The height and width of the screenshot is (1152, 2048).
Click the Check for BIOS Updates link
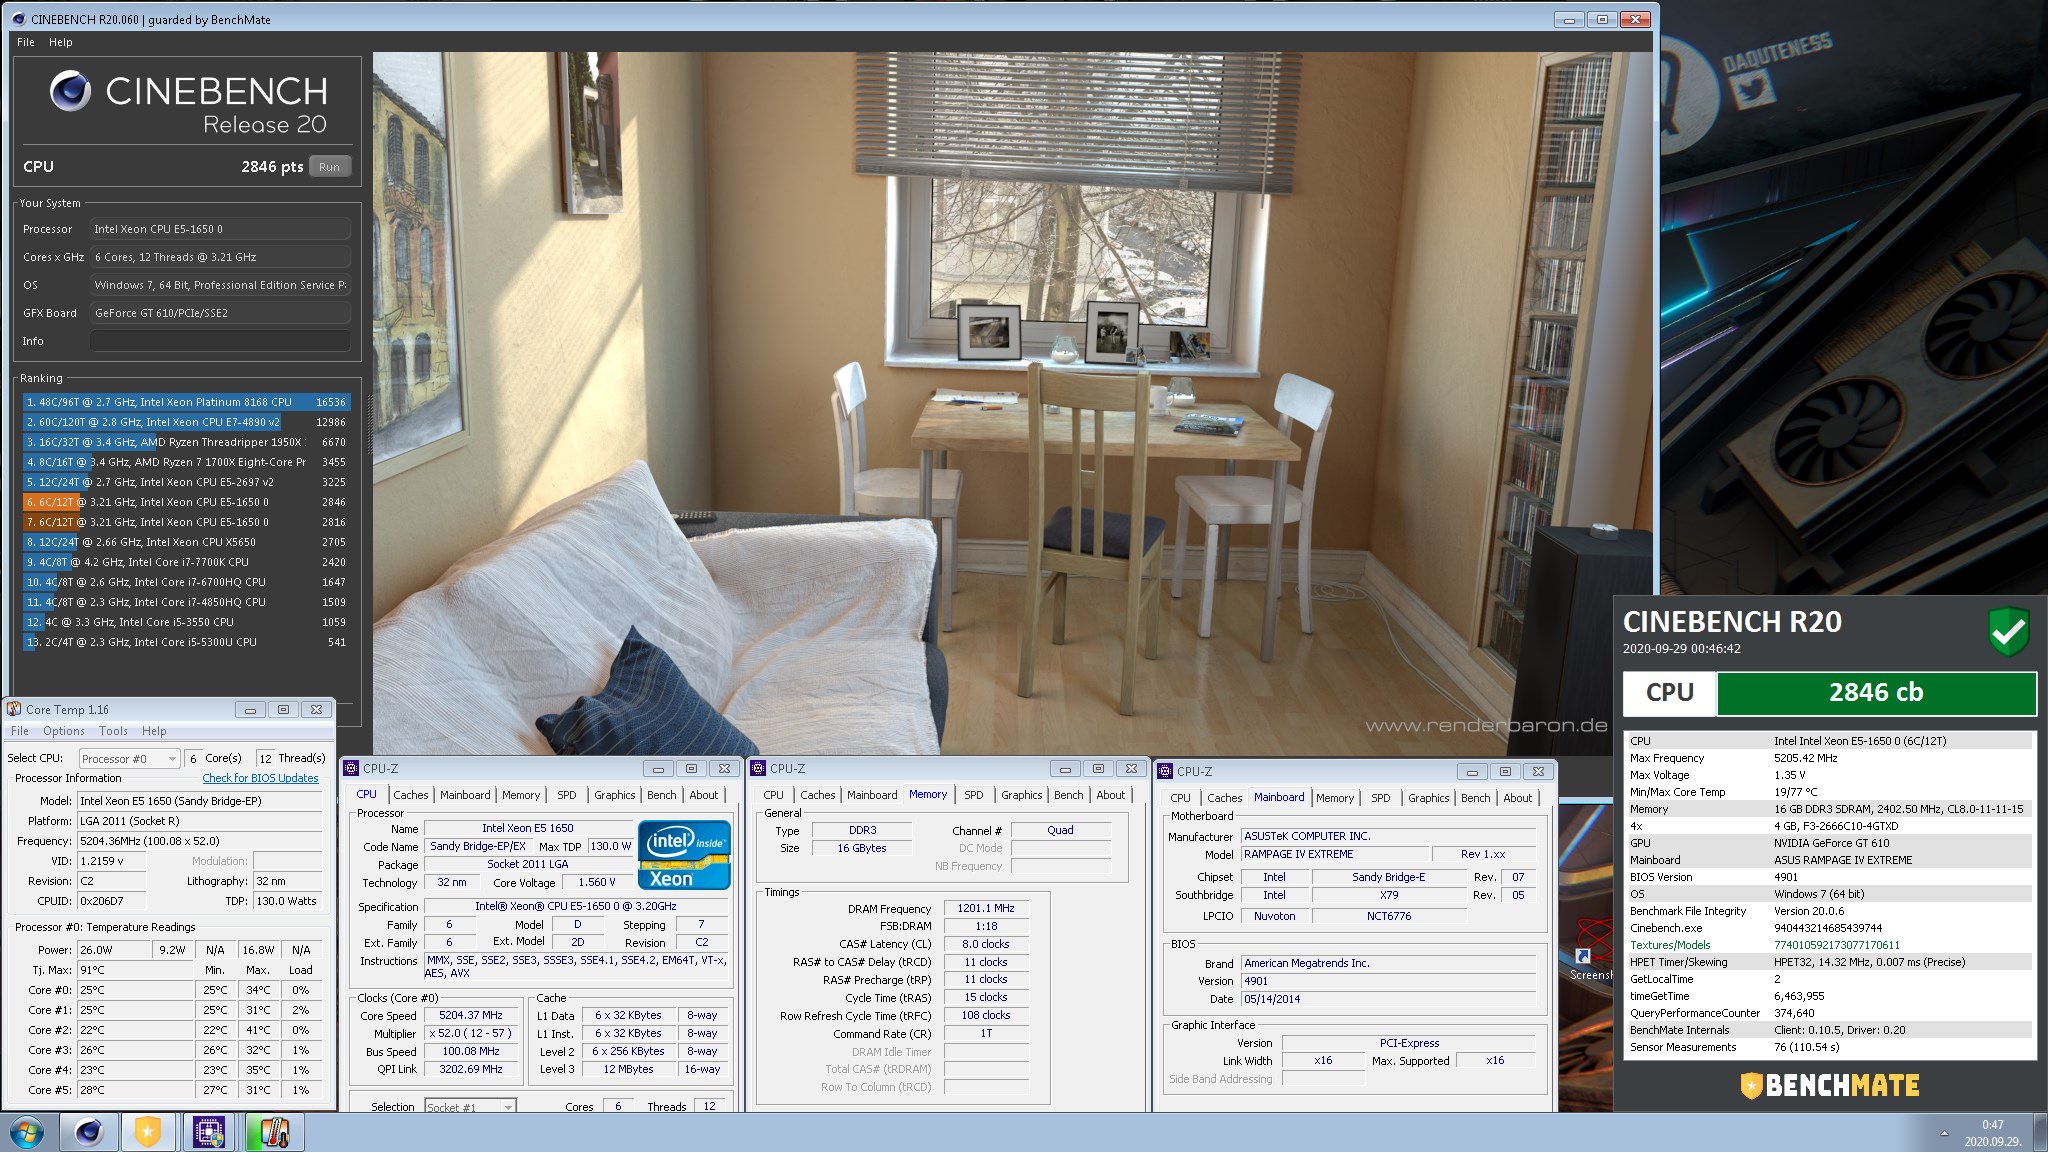click(x=260, y=778)
